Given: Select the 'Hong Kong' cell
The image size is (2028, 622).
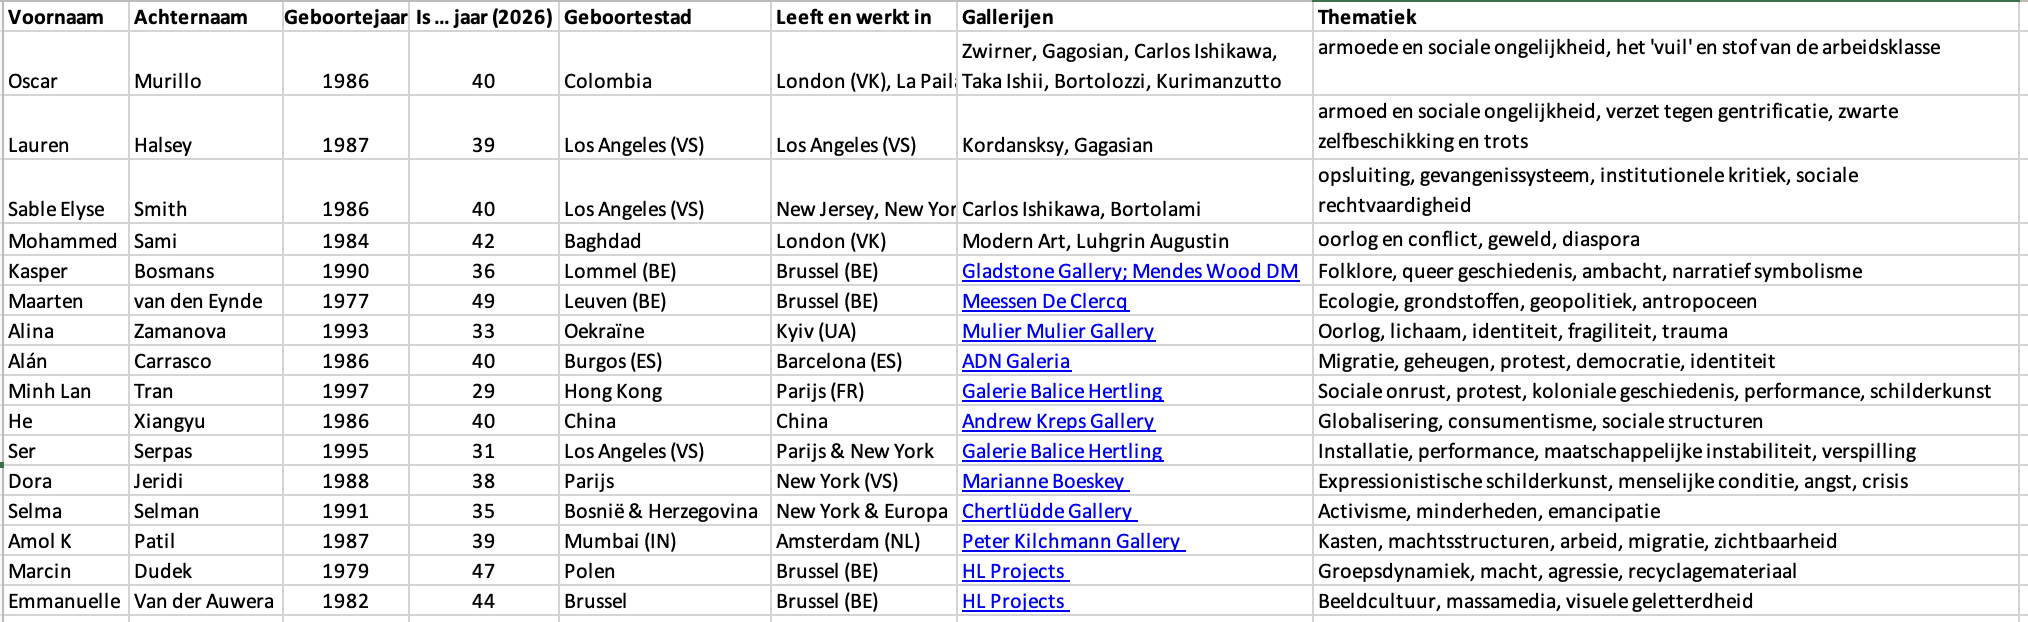Looking at the screenshot, I should 665,391.
